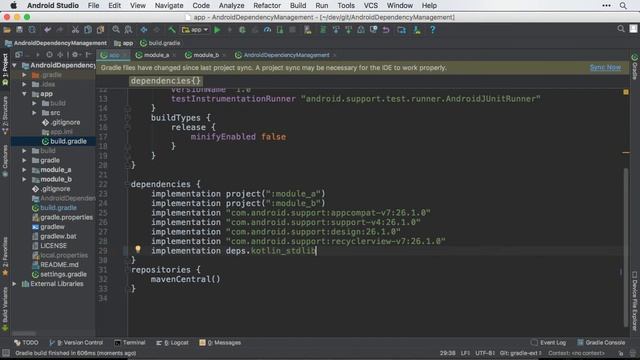The width and height of the screenshot is (640, 360).
Task: Collapse the AndroidDependencyManagement root node
Action: (15, 65)
